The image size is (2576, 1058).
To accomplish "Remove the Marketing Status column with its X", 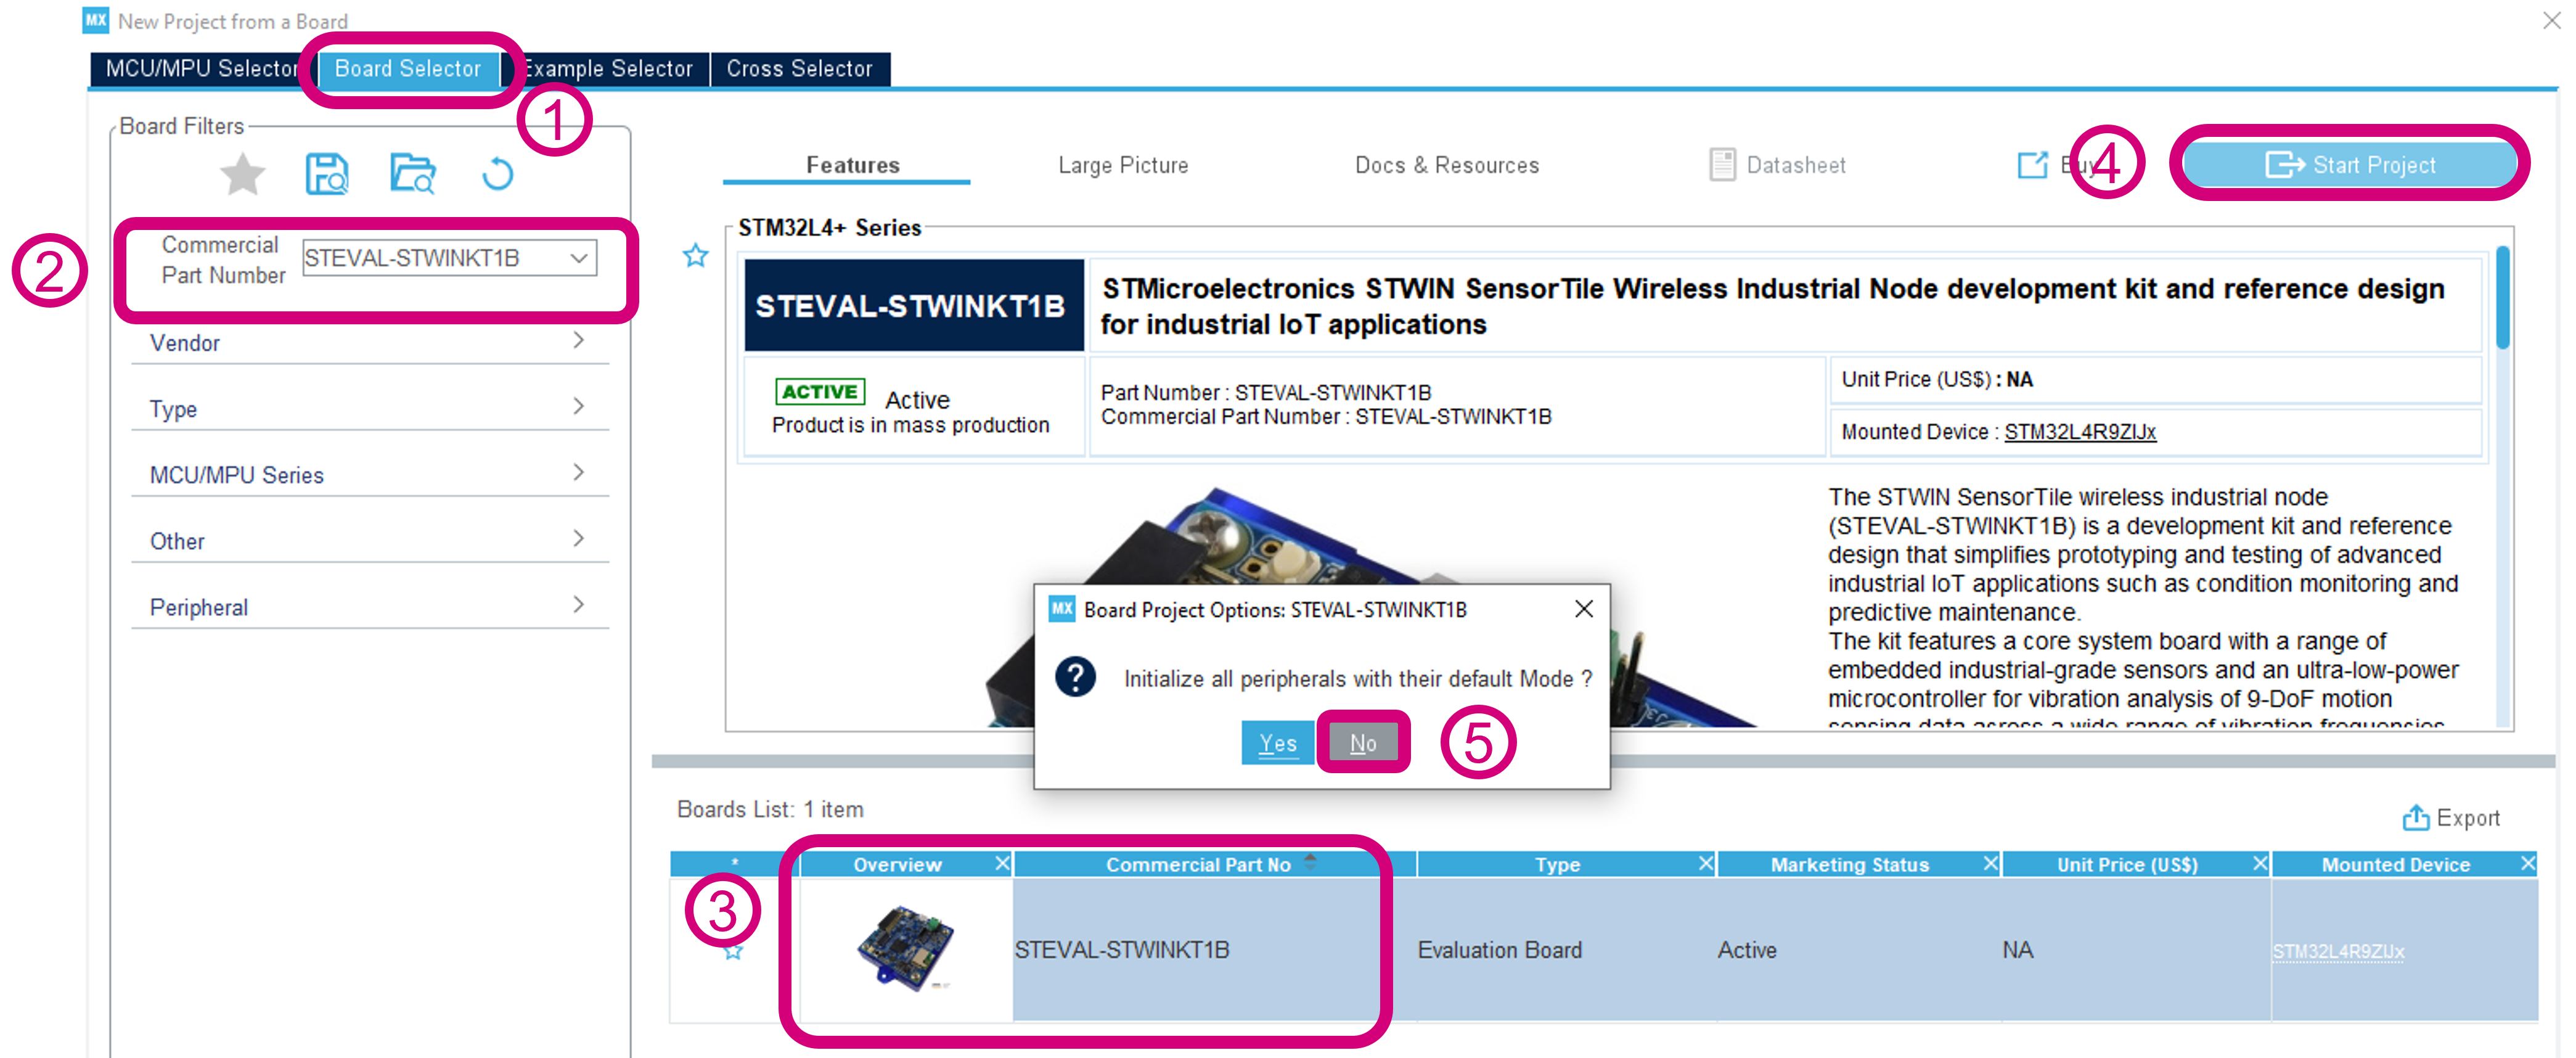I will tap(1990, 863).
